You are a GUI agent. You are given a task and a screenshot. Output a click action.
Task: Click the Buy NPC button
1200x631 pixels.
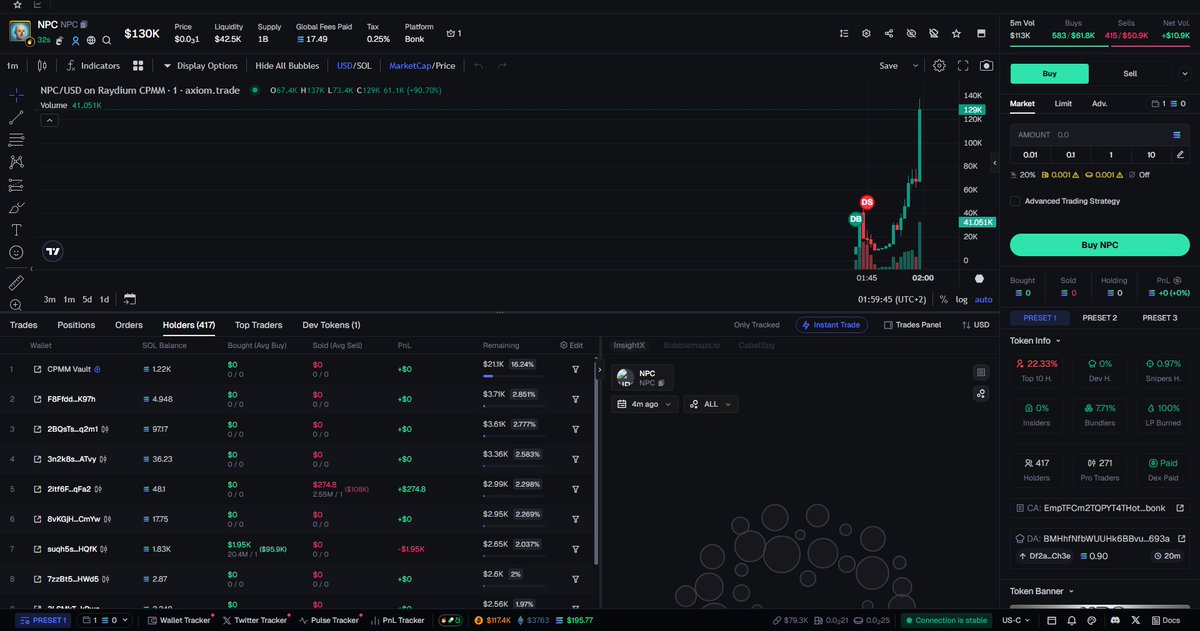point(1099,245)
